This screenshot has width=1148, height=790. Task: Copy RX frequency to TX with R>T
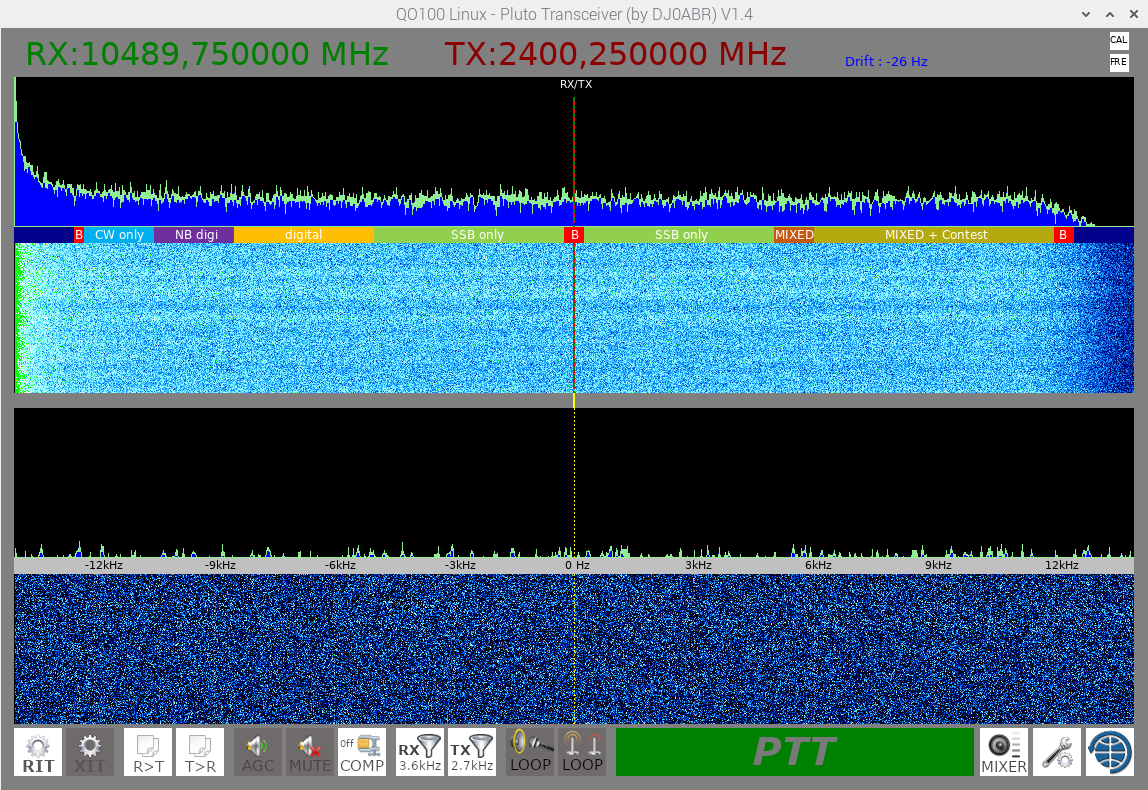tap(148, 752)
